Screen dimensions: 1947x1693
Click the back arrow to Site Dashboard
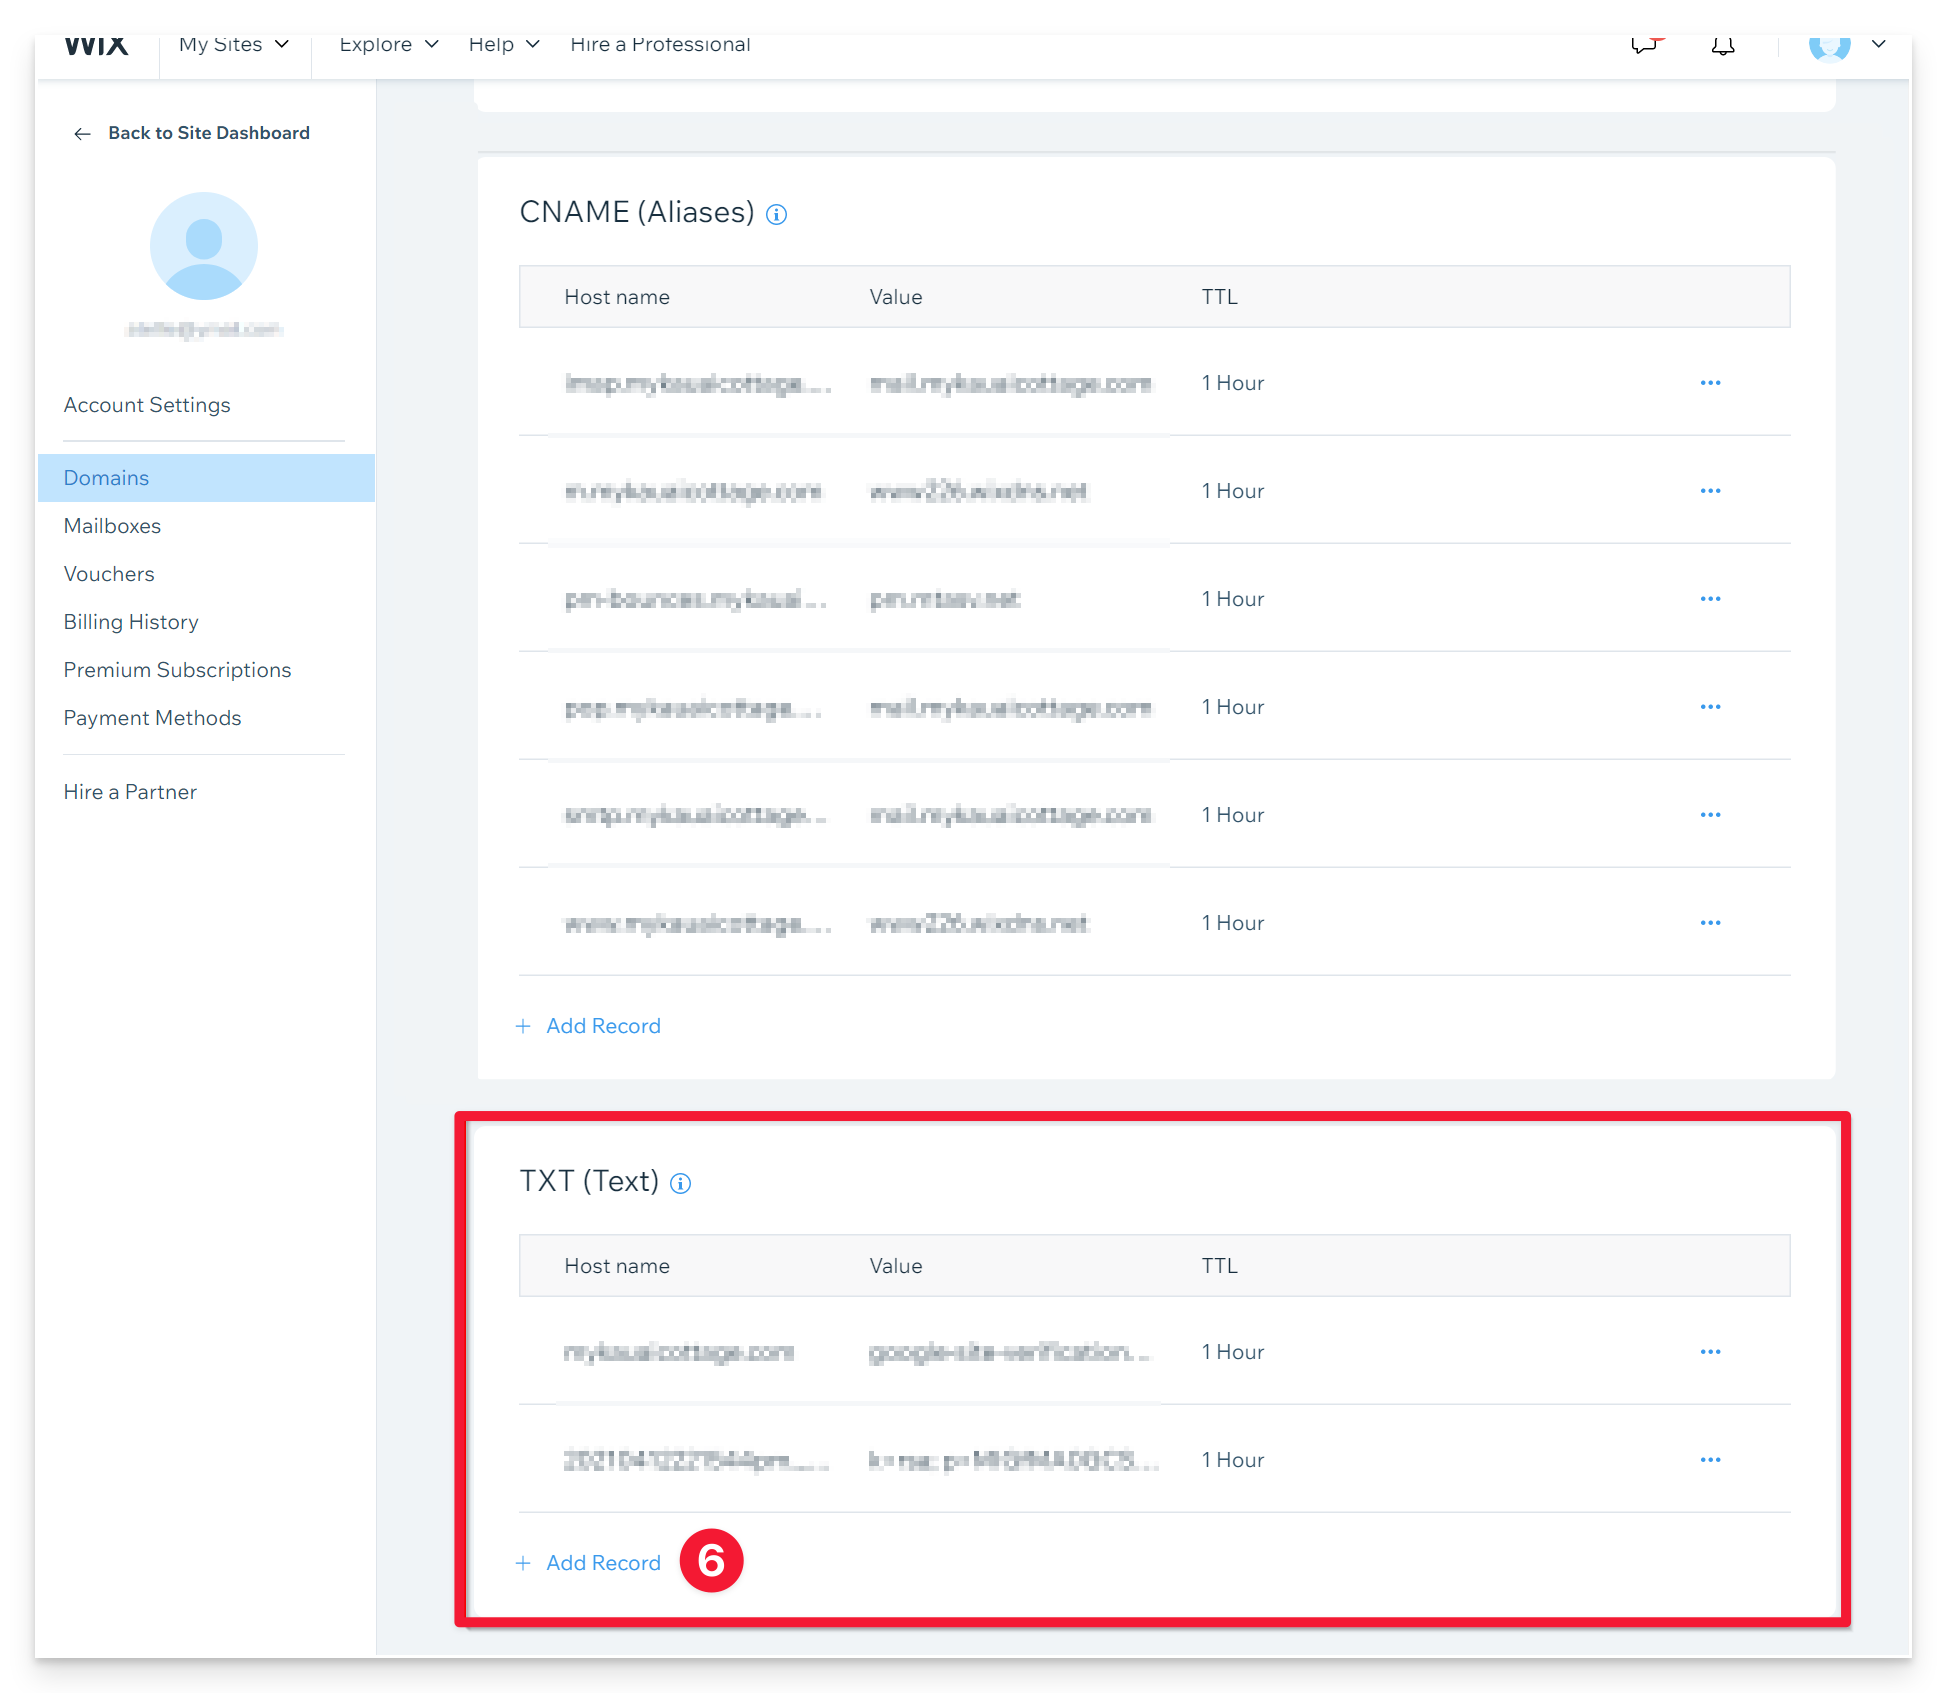pos(82,134)
